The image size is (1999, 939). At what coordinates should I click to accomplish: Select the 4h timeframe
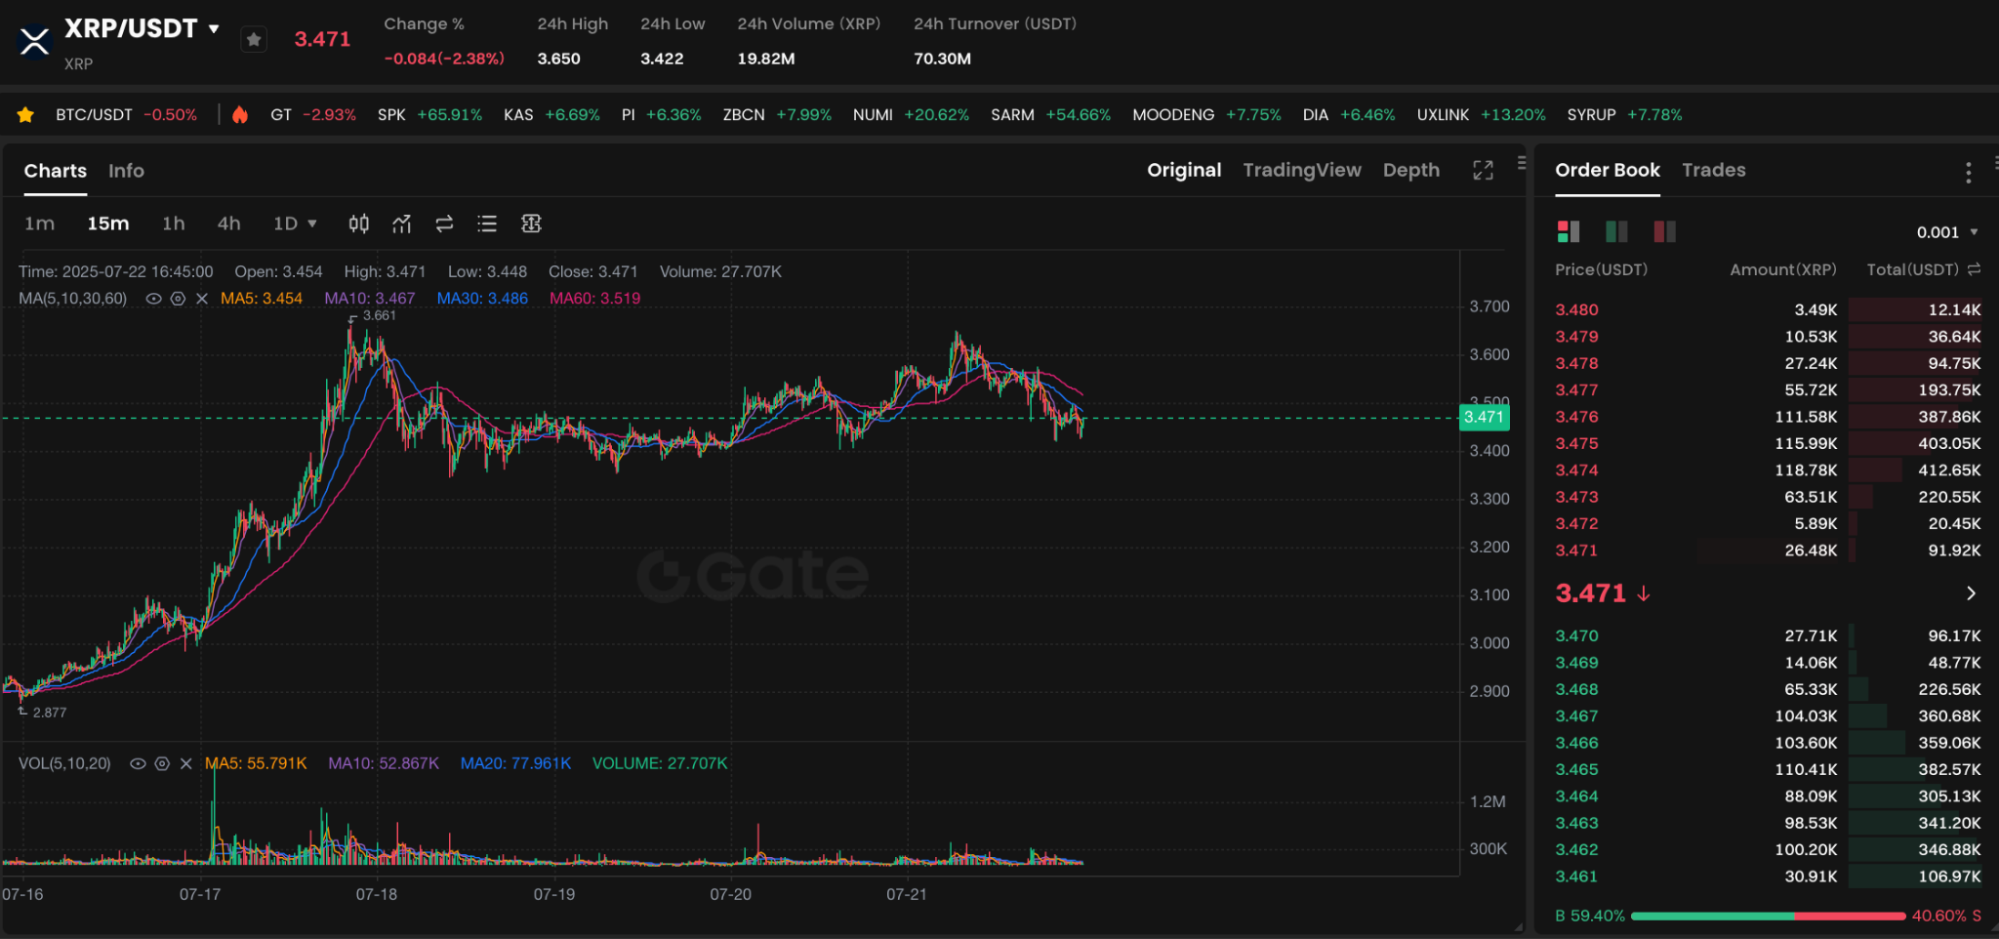pos(229,224)
